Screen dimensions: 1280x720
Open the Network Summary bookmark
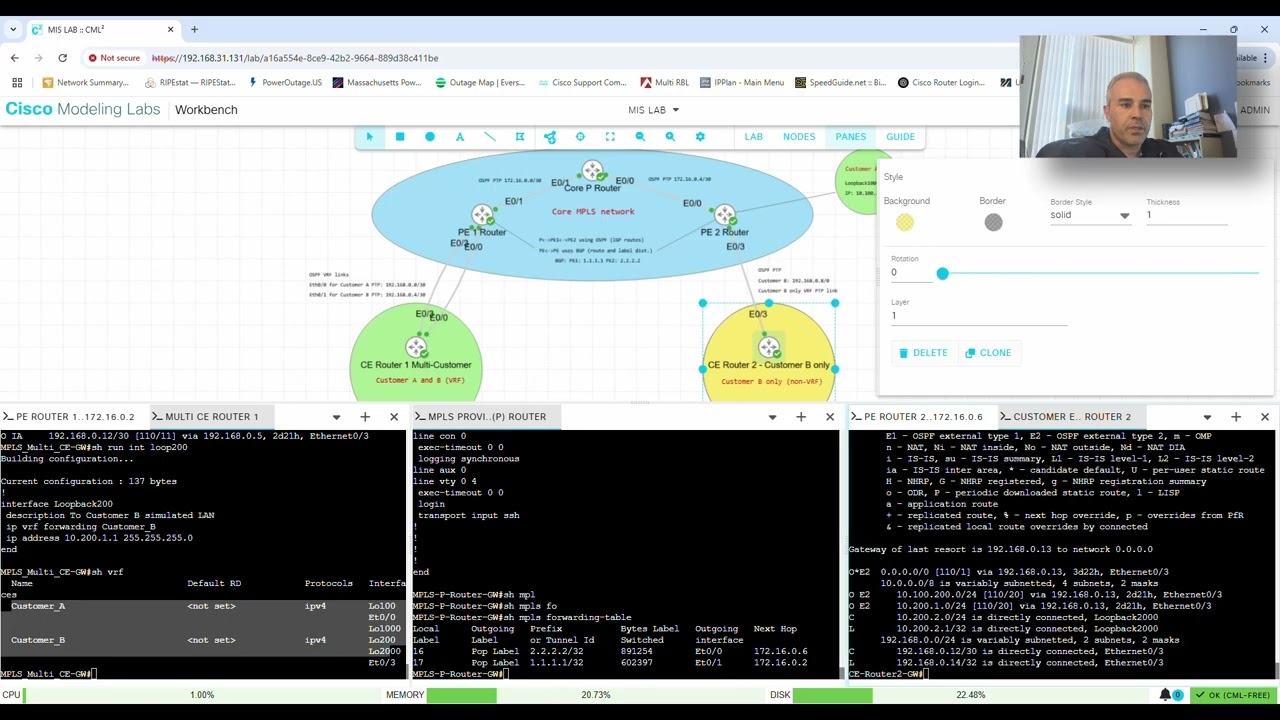click(x=85, y=83)
